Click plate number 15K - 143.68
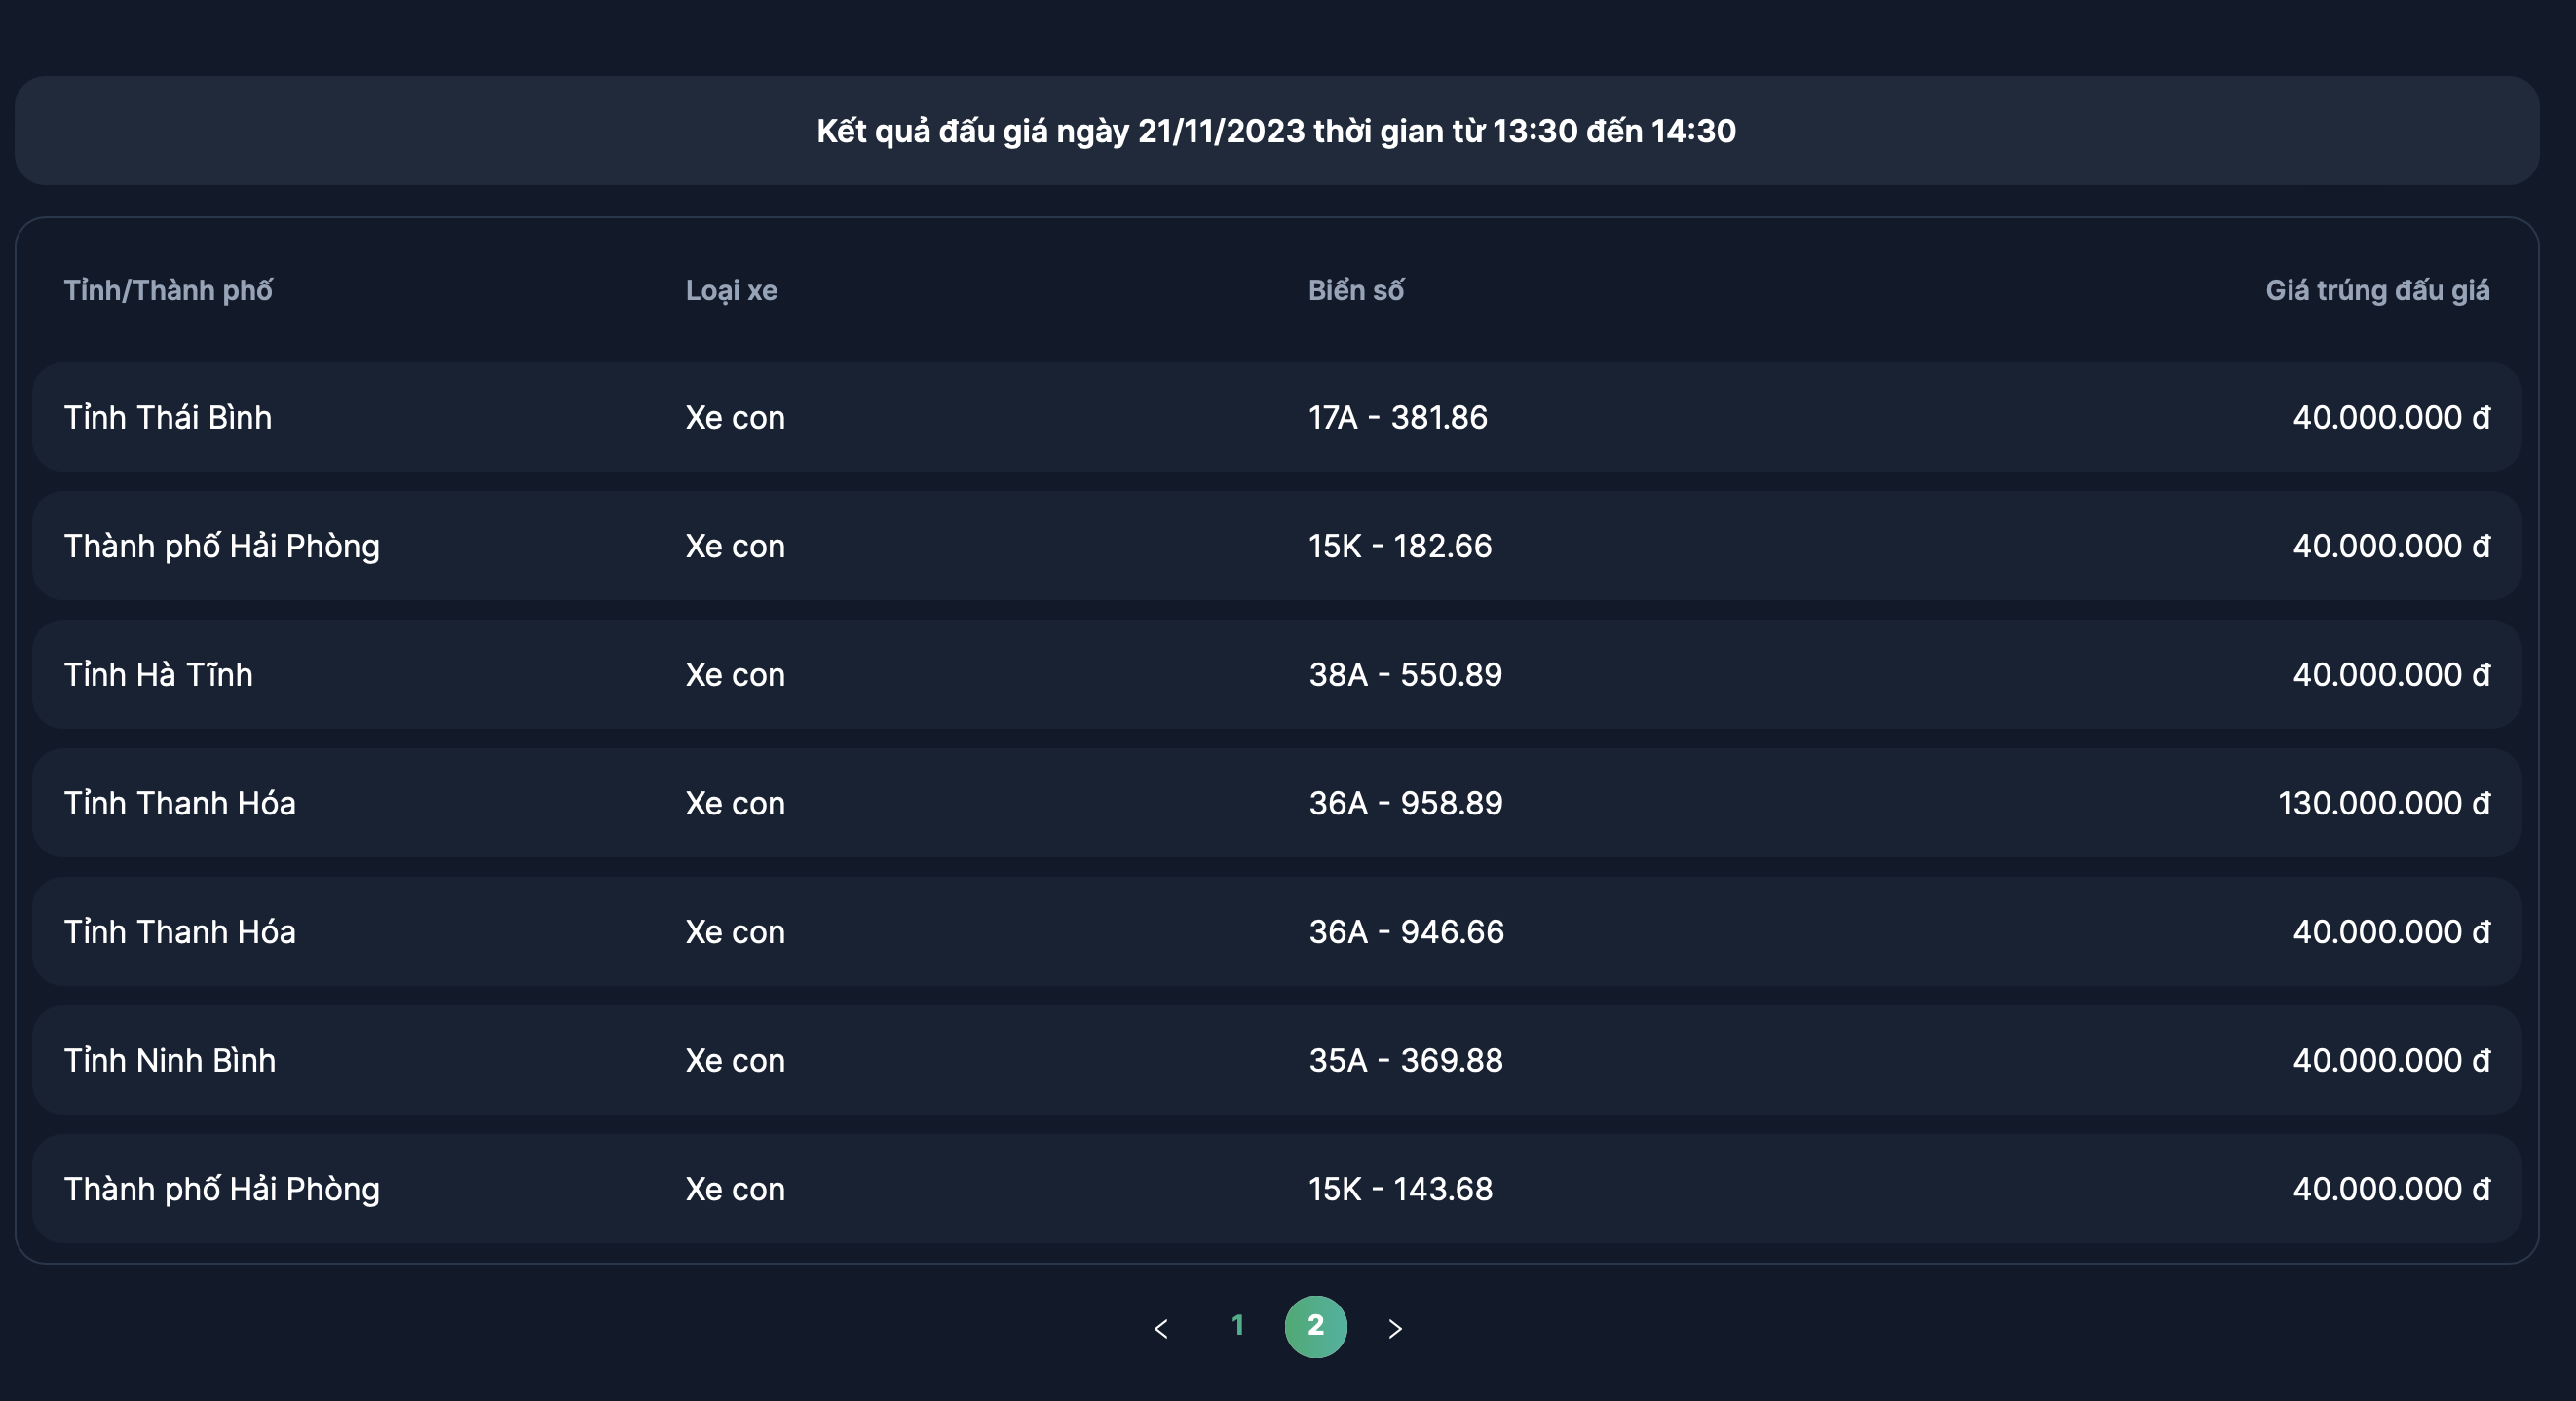This screenshot has height=1401, width=2576. pyautogui.click(x=1400, y=1189)
